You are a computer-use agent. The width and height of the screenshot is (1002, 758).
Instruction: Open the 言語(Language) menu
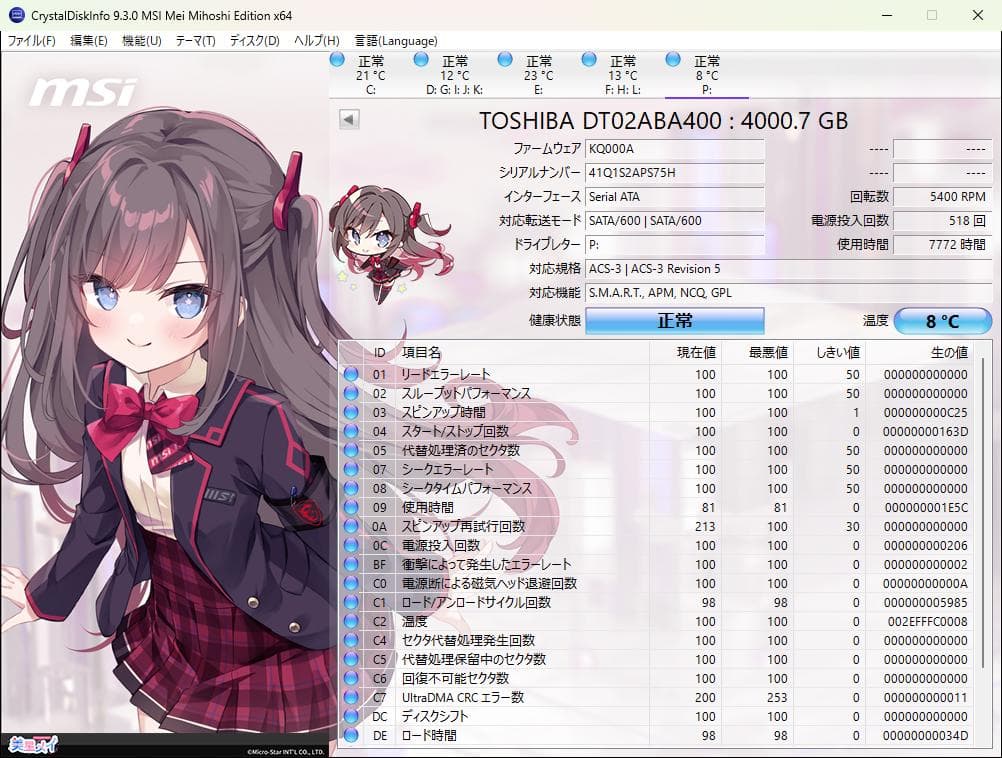pos(395,41)
